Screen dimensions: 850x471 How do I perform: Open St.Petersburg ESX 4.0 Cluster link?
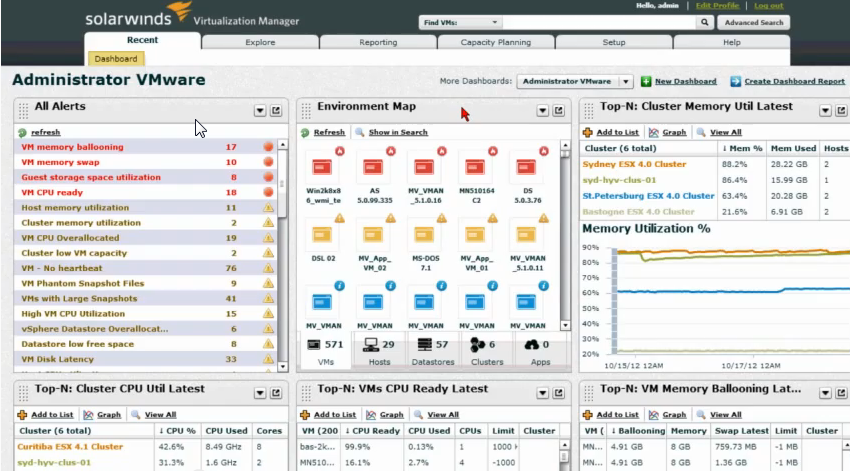648,196
